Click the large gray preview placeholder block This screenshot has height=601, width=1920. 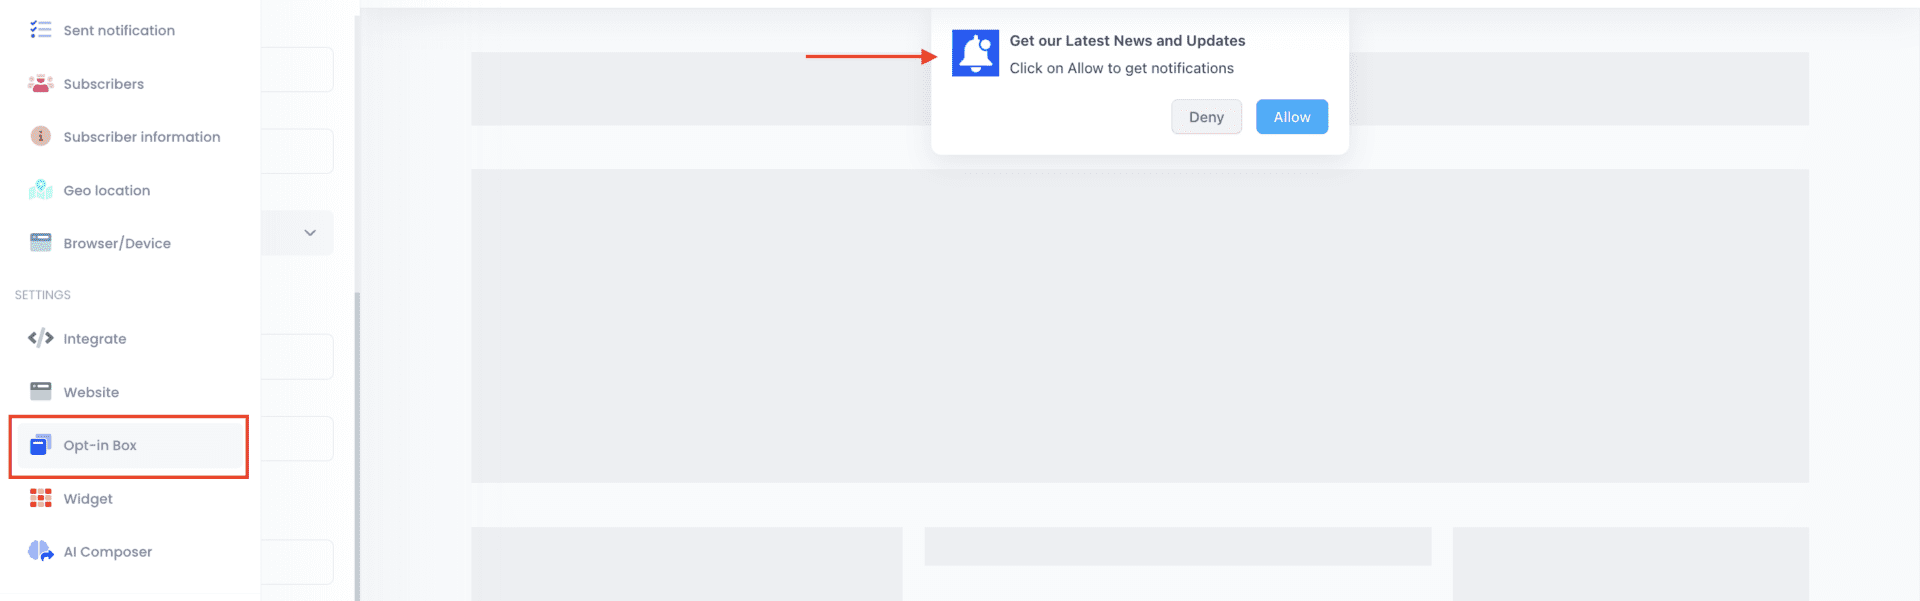coord(1139,326)
